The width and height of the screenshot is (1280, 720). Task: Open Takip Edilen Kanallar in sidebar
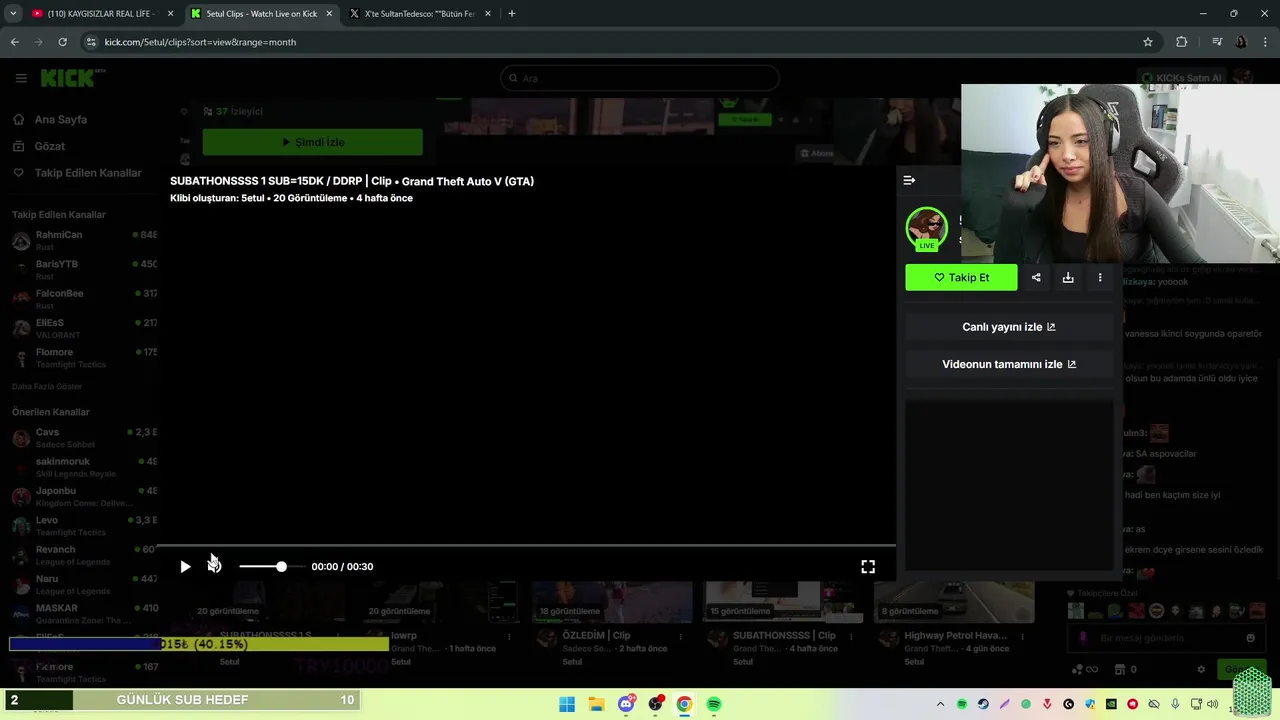88,173
